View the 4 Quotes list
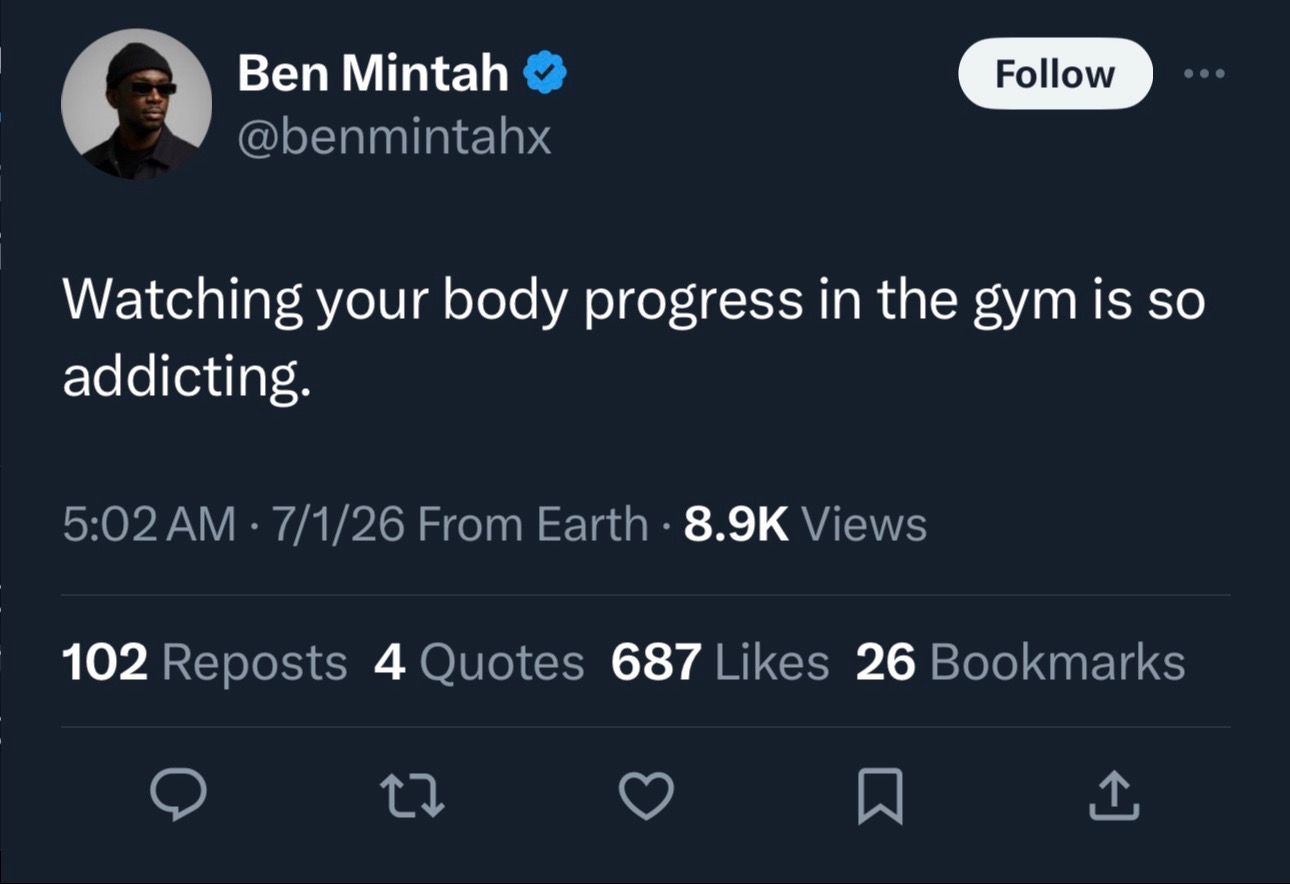The height and width of the screenshot is (884, 1290). [x=479, y=662]
